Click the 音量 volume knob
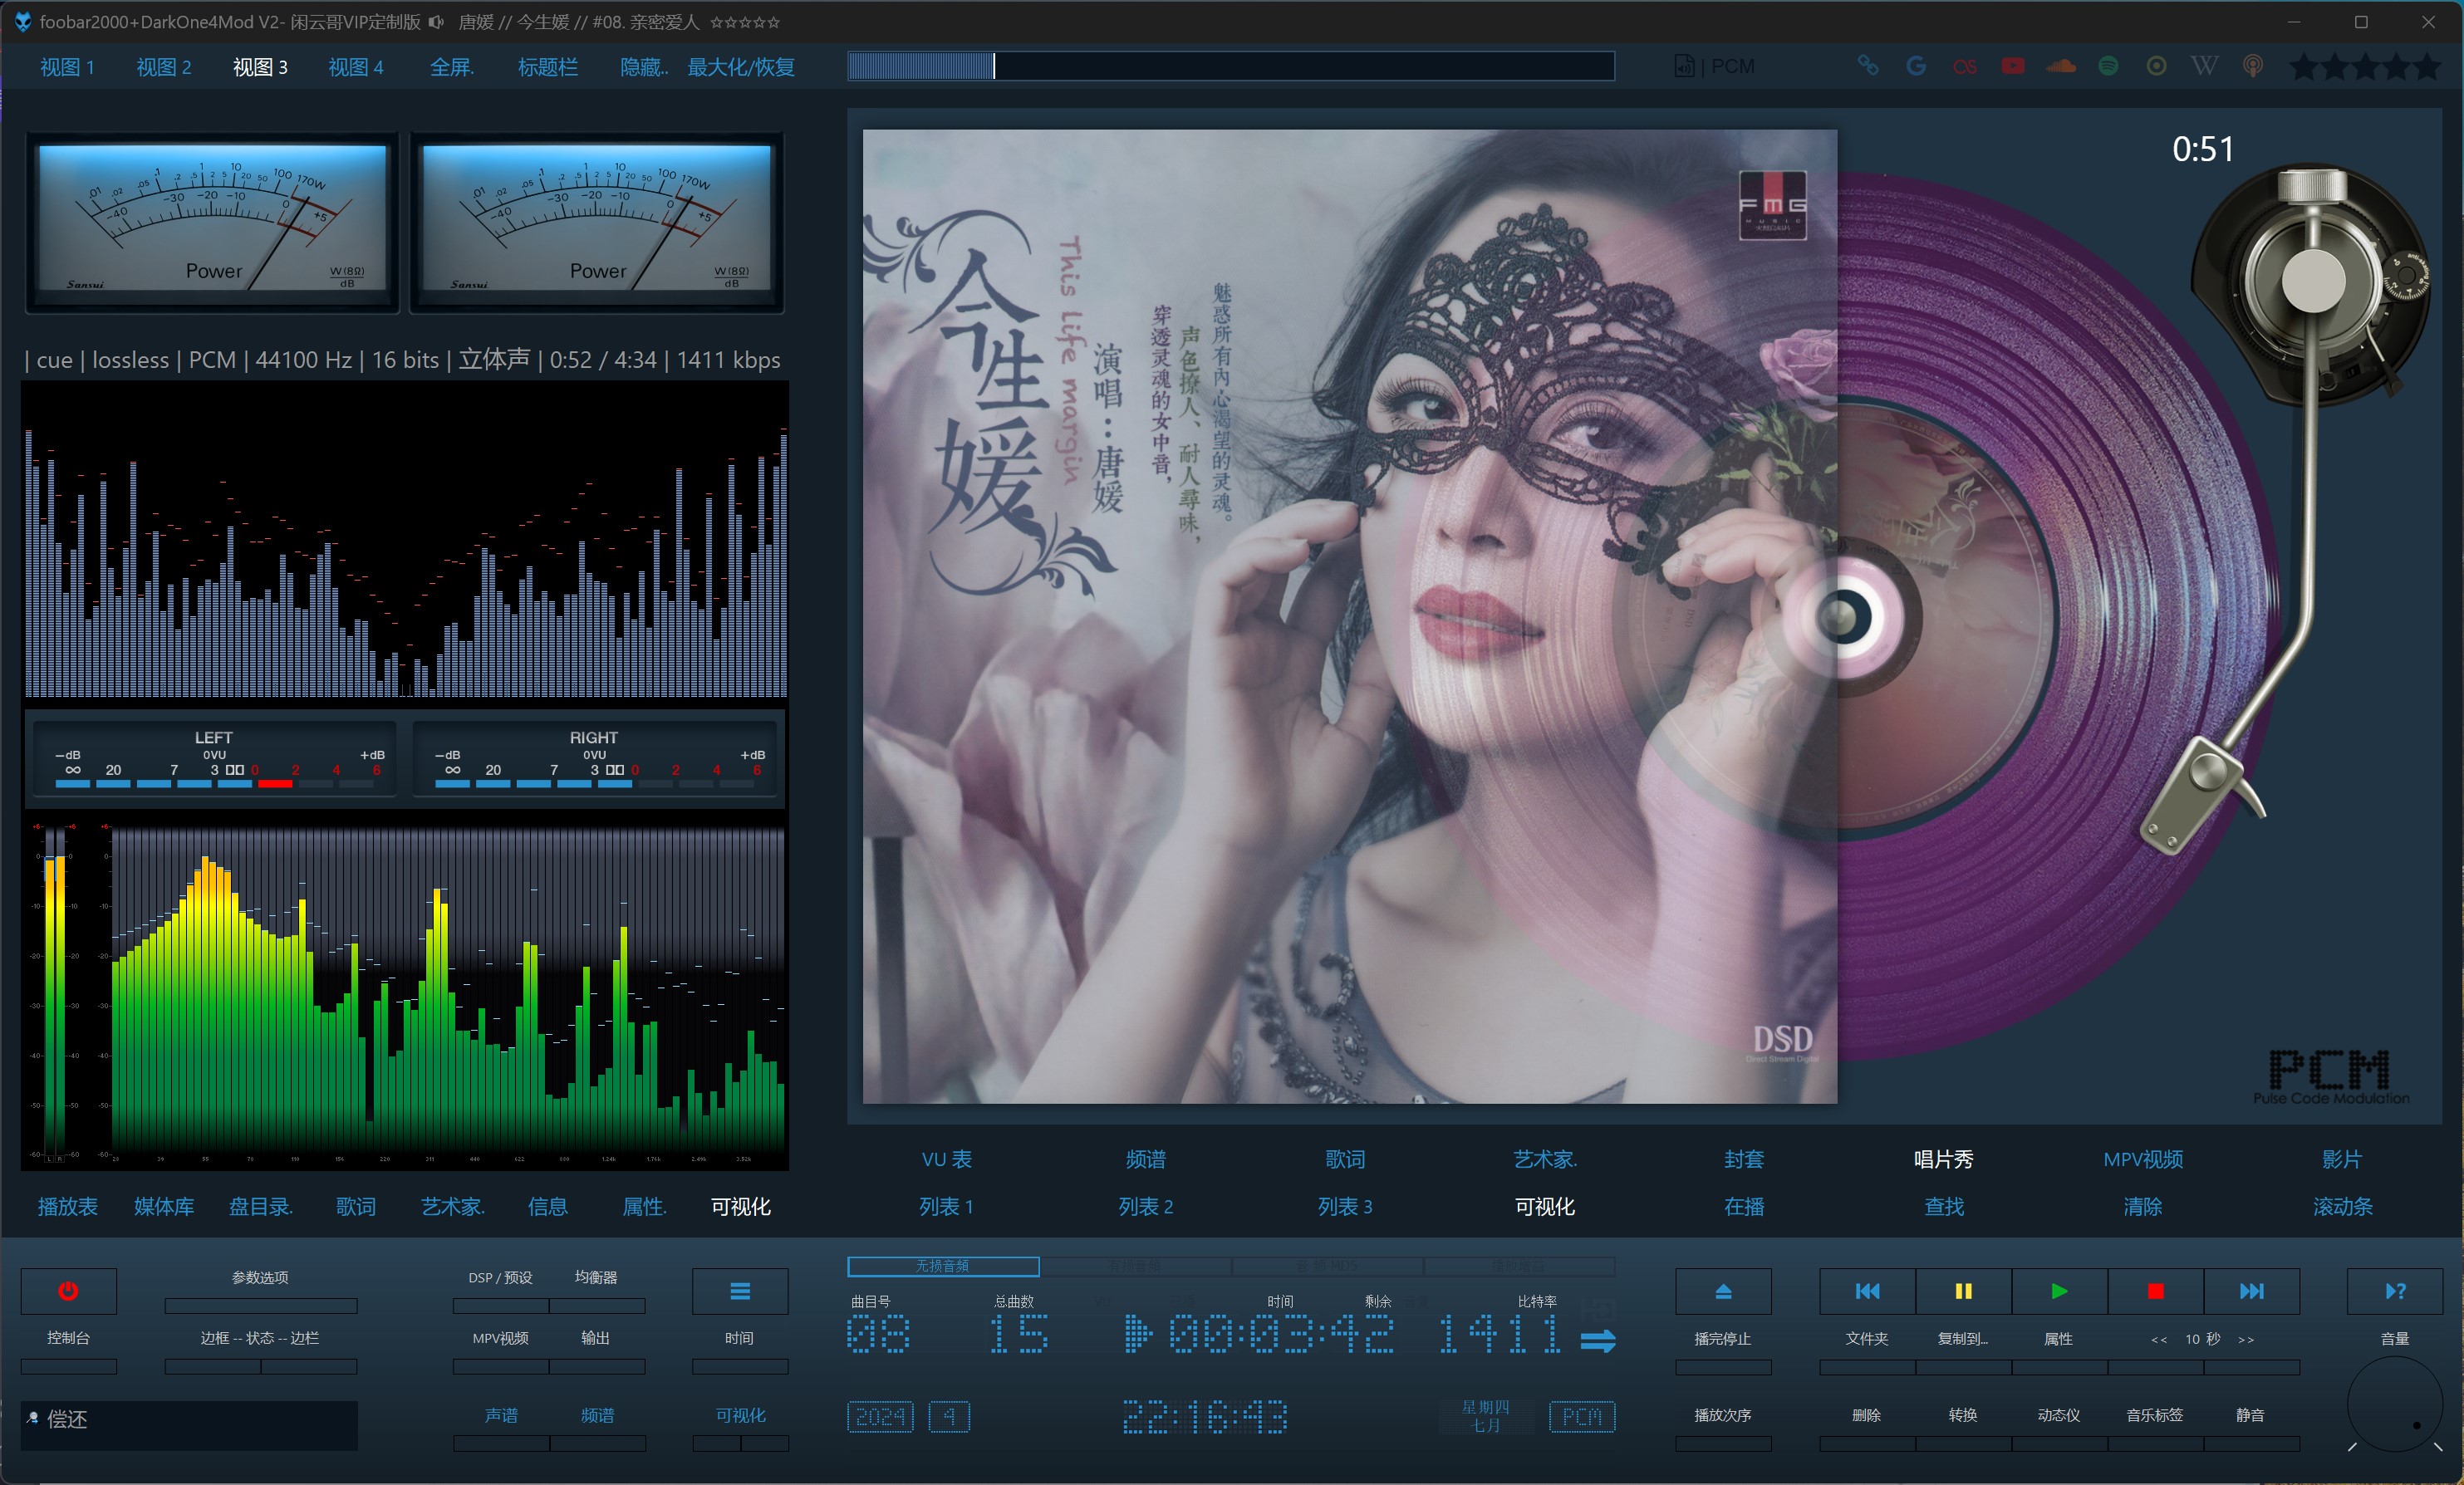The image size is (2464, 1485). point(2395,1403)
